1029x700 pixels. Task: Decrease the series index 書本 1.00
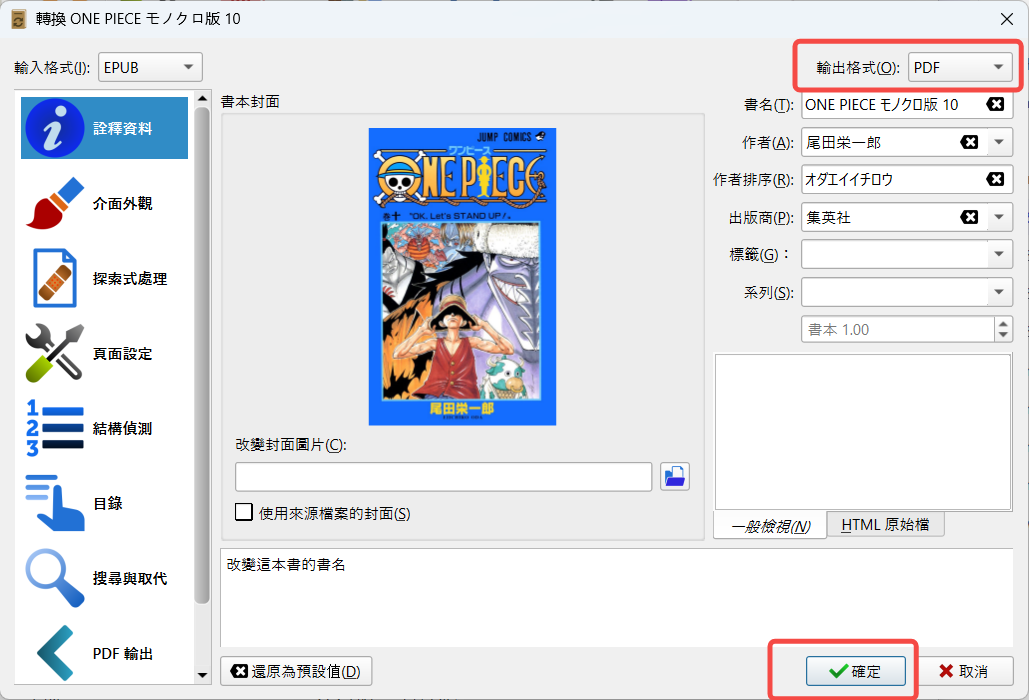tap(1003, 335)
